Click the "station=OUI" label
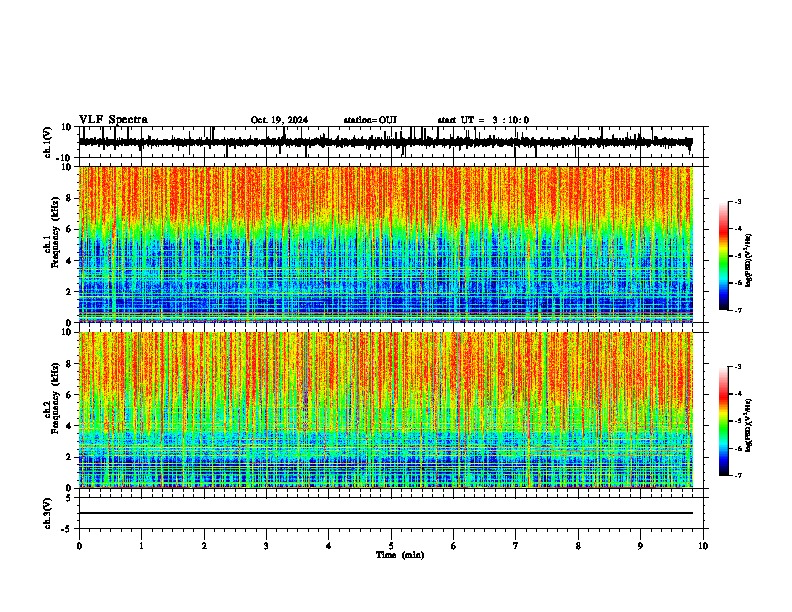 click(x=370, y=120)
